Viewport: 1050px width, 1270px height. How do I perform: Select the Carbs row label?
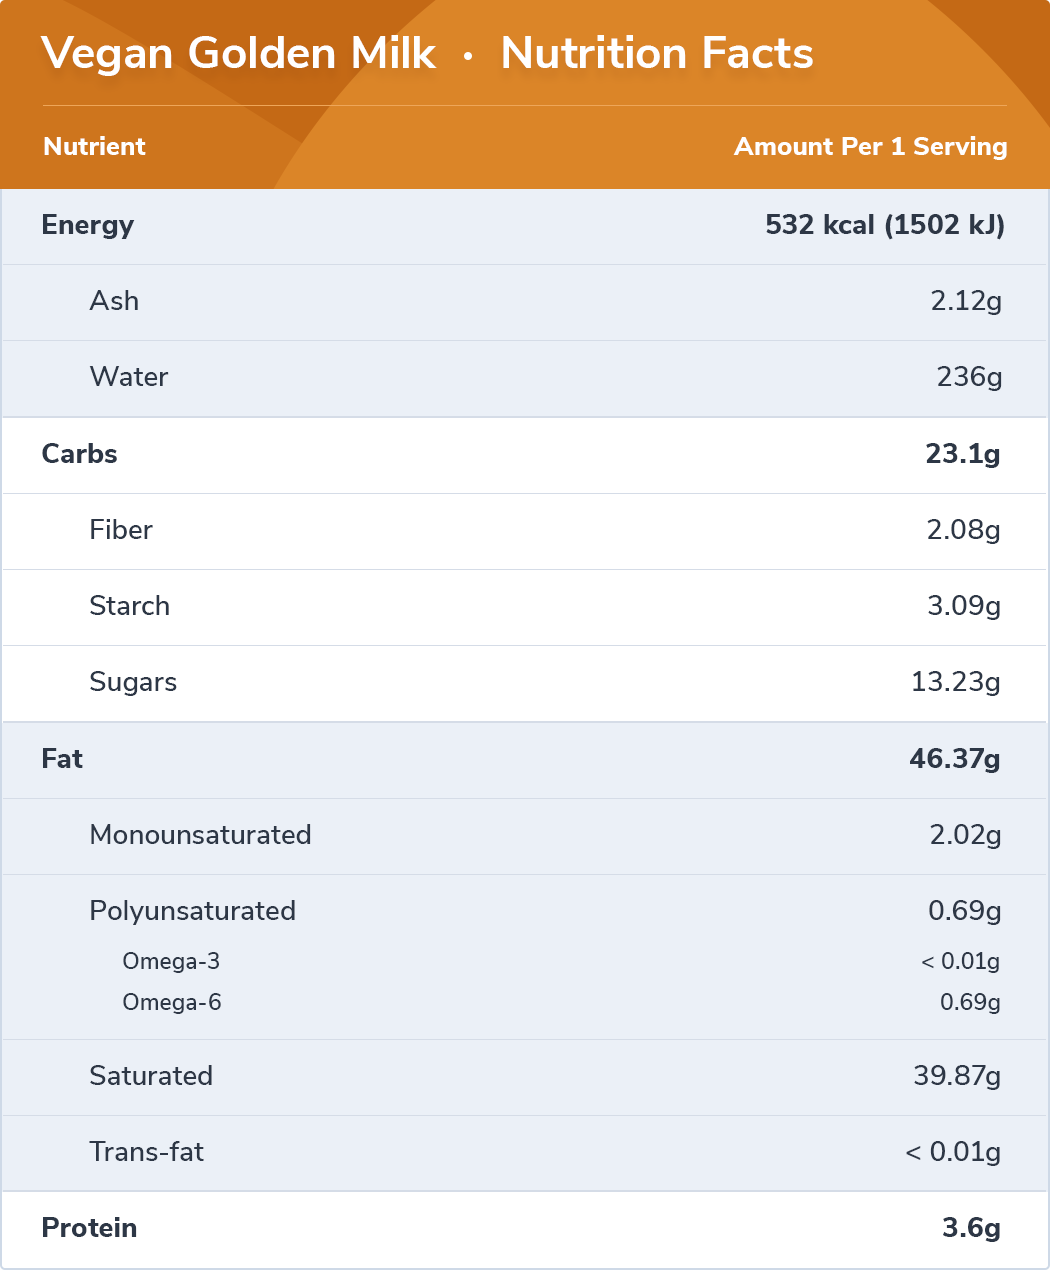[79, 454]
